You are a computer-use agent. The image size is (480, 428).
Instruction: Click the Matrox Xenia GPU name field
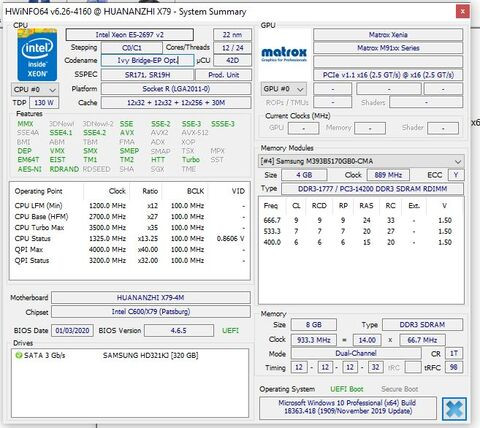click(388, 35)
